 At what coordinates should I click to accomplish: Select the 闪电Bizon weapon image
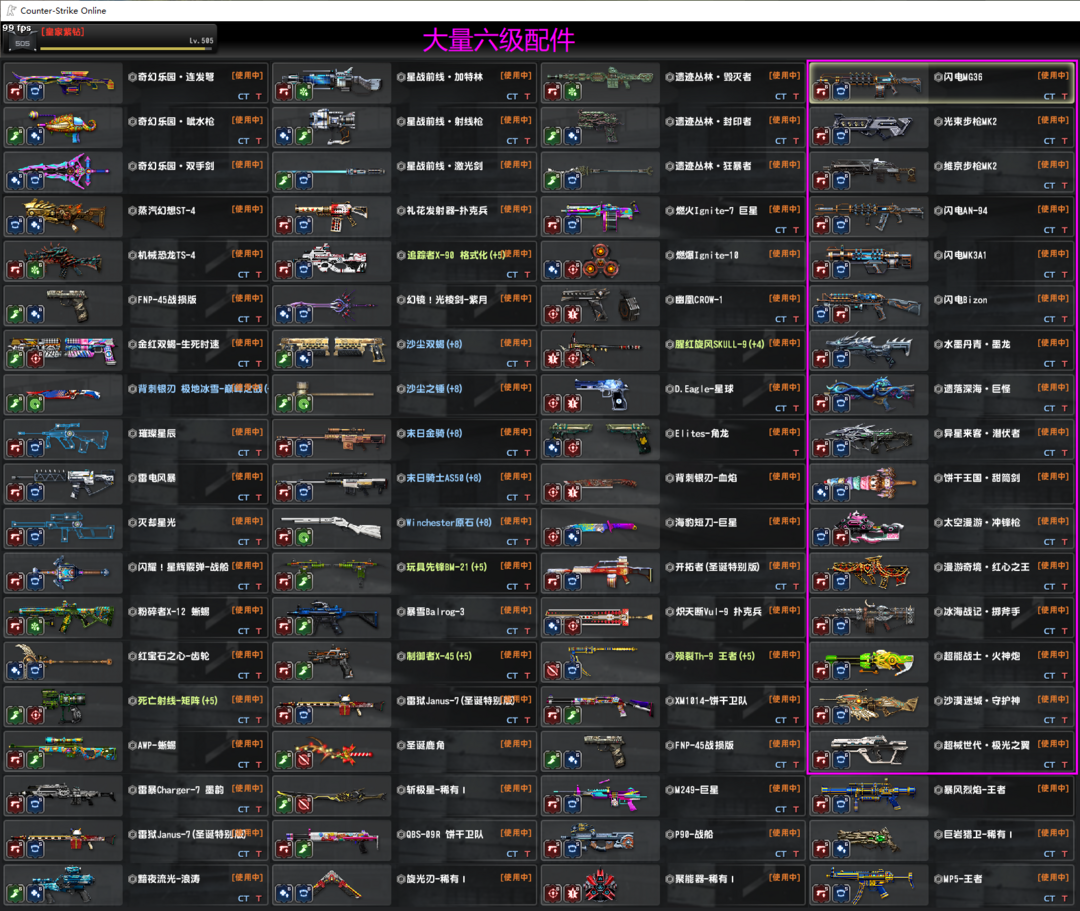coord(865,299)
